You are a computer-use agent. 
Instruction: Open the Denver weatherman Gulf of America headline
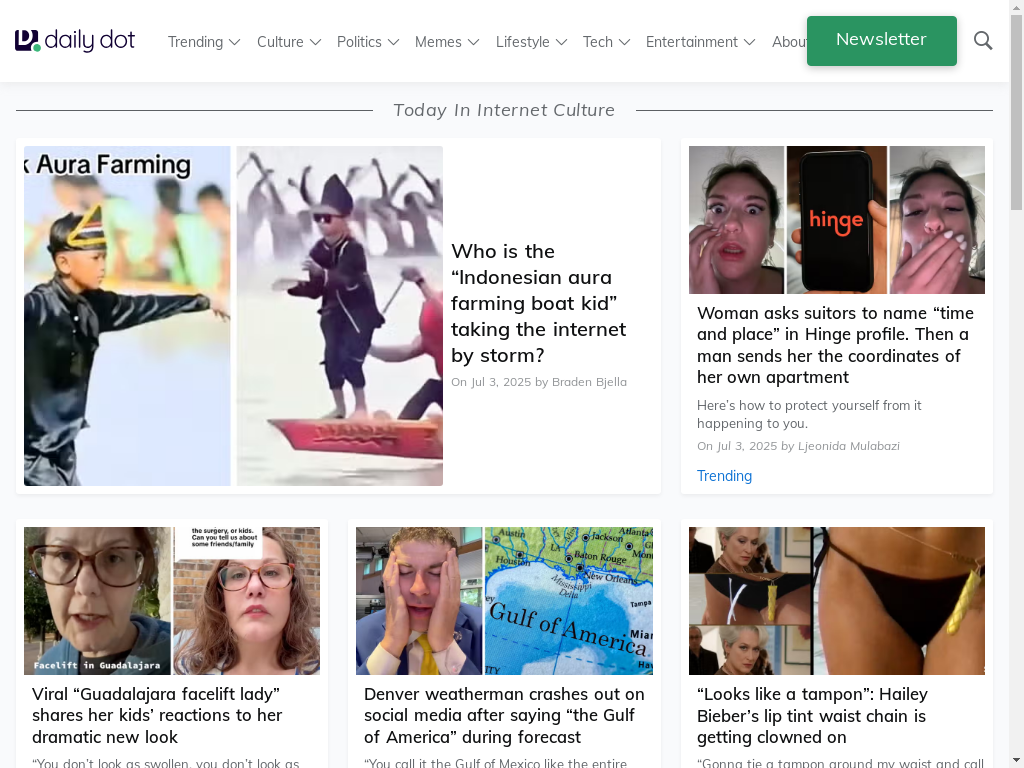pyautogui.click(x=504, y=715)
